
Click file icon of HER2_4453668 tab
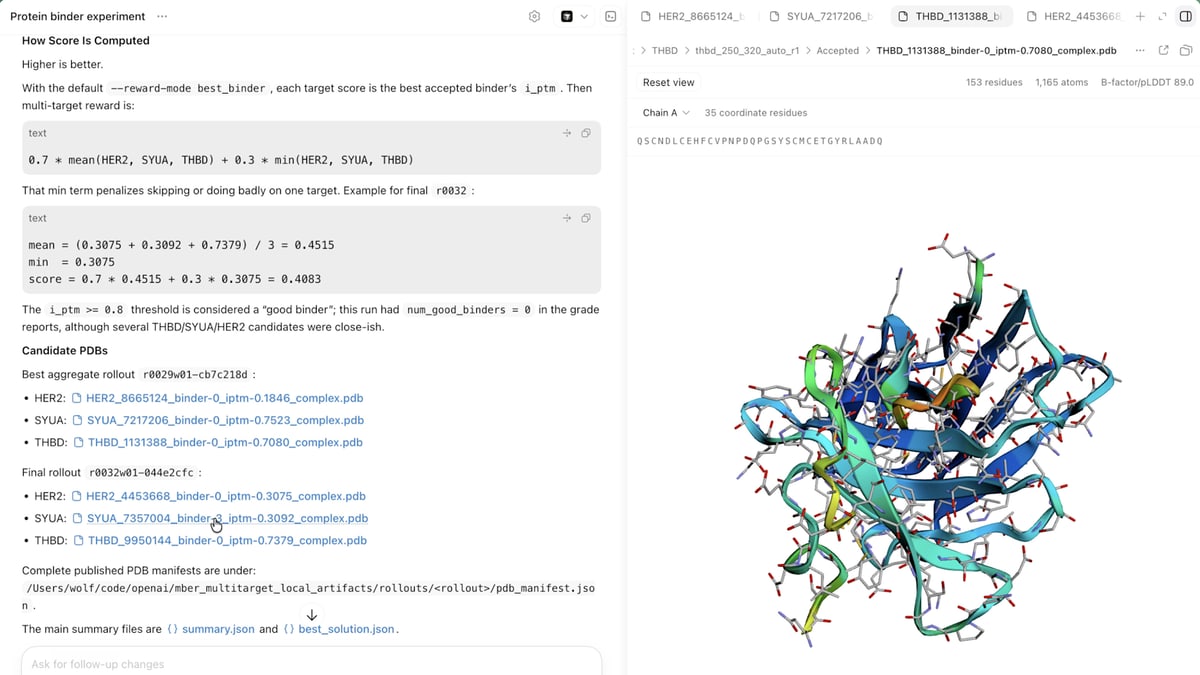[x=1032, y=17]
